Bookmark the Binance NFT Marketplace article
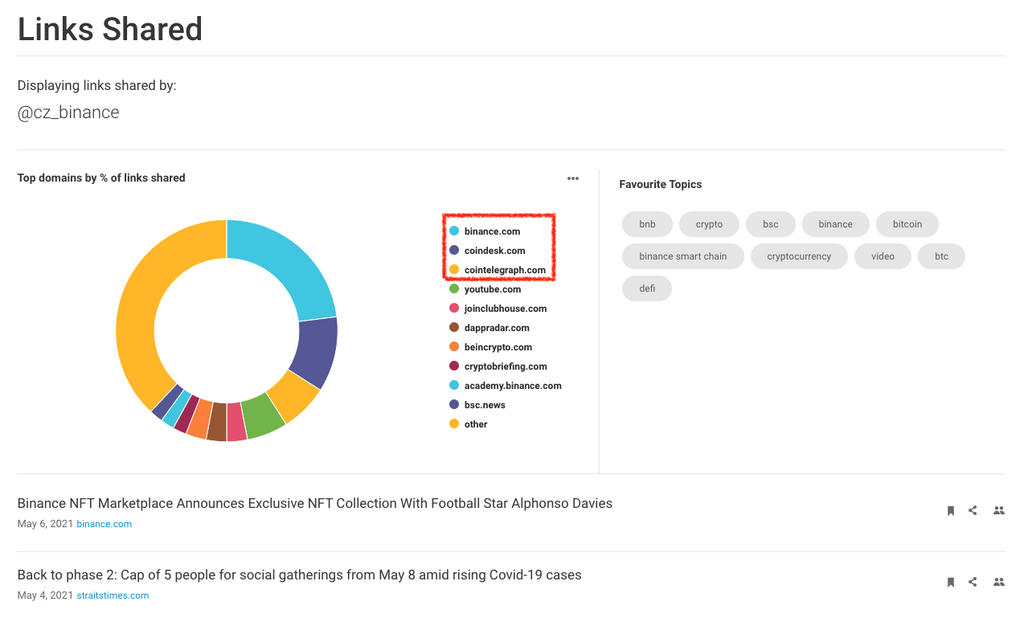This screenshot has width=1024, height=618. coord(950,511)
